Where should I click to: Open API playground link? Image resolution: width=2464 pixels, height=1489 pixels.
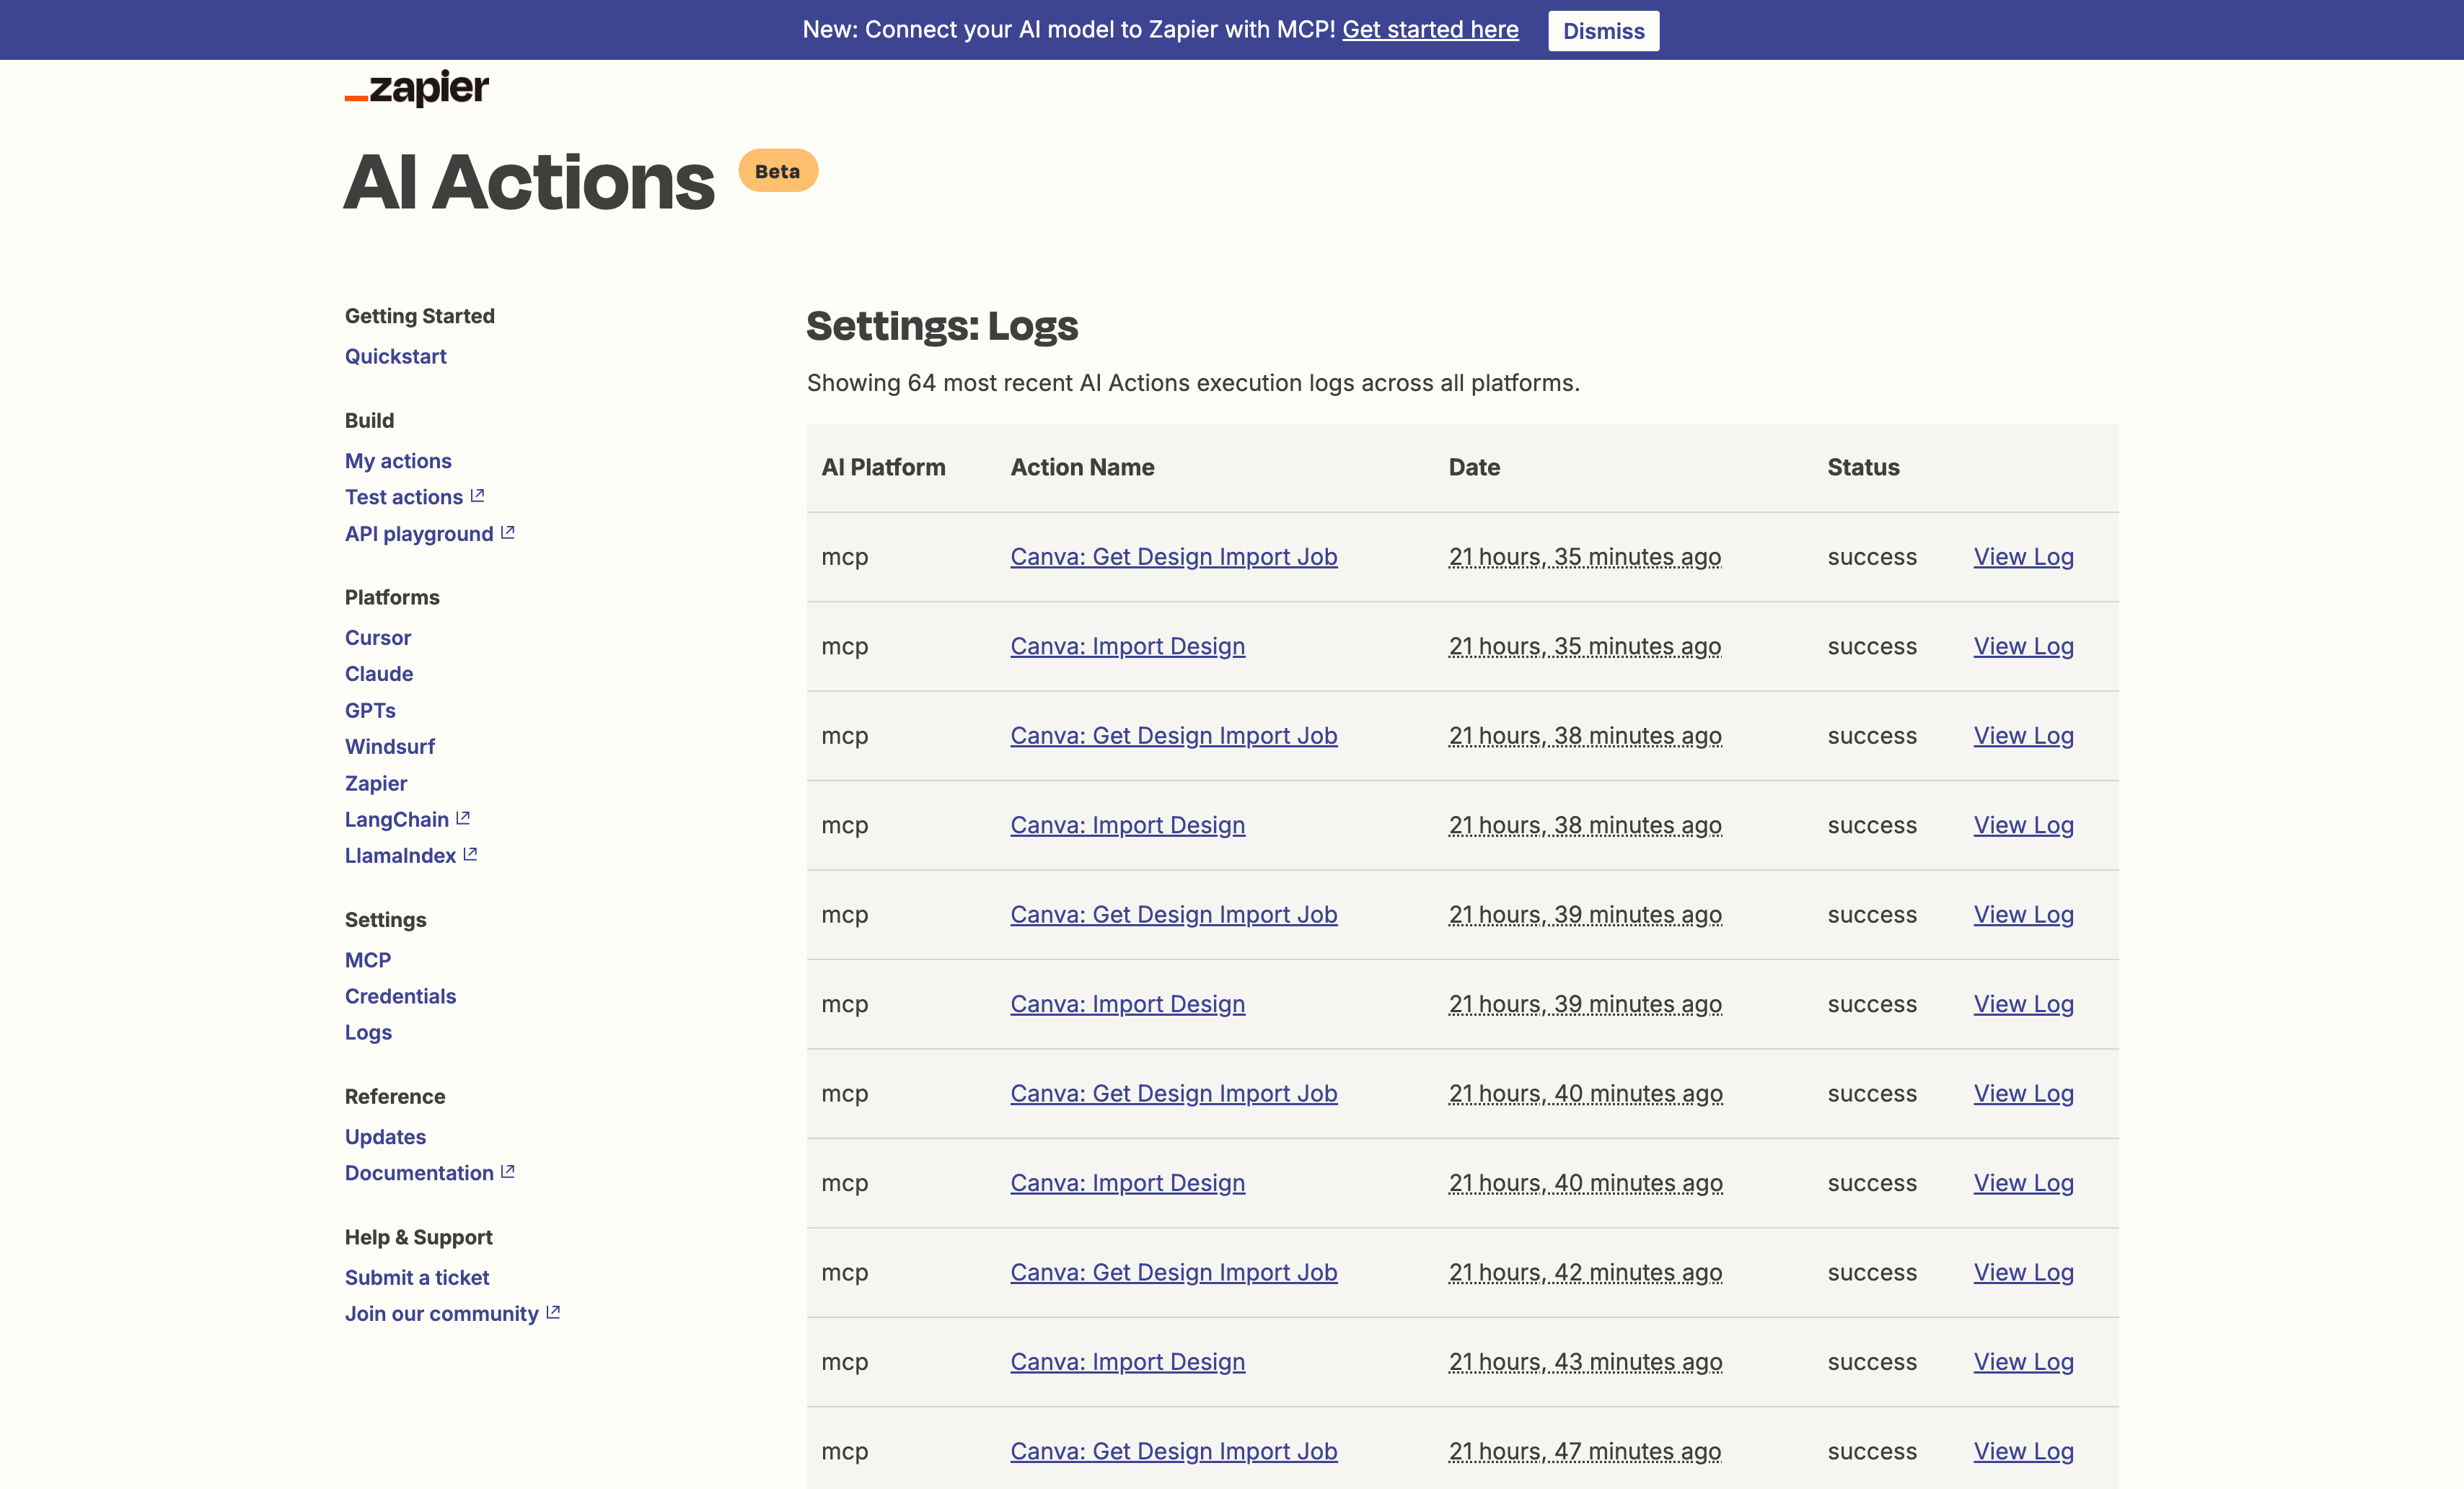pos(419,534)
